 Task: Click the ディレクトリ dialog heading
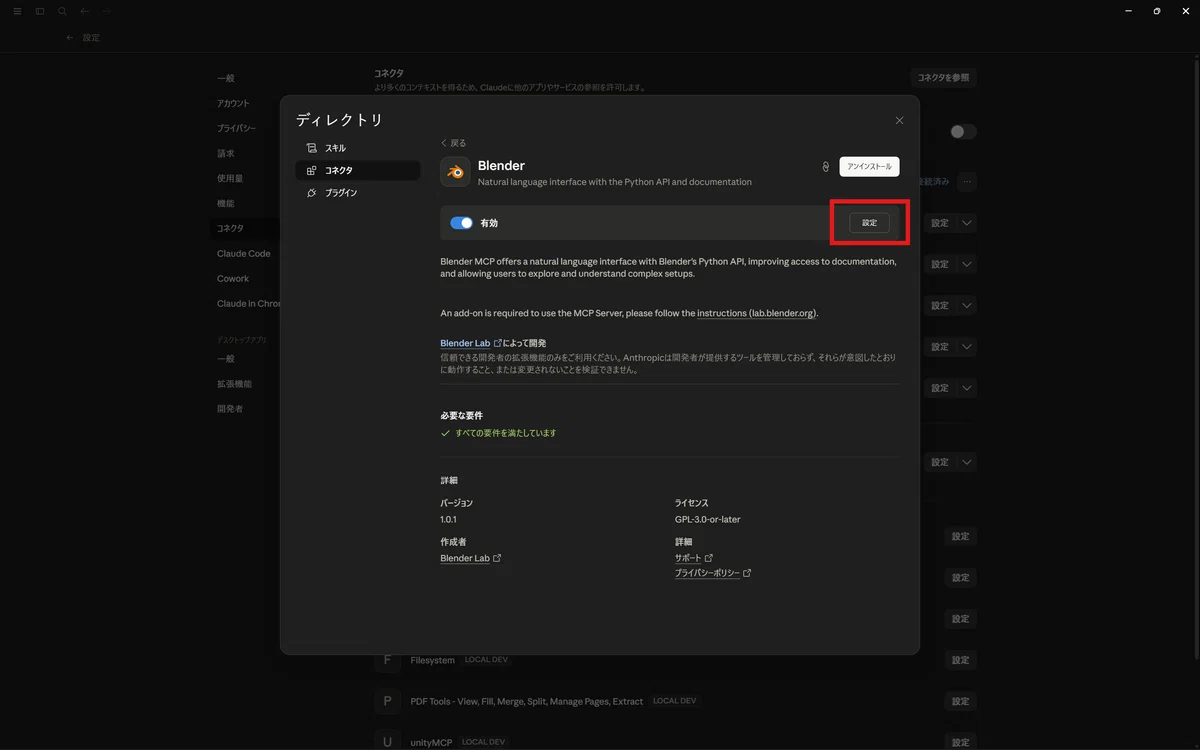(x=340, y=120)
